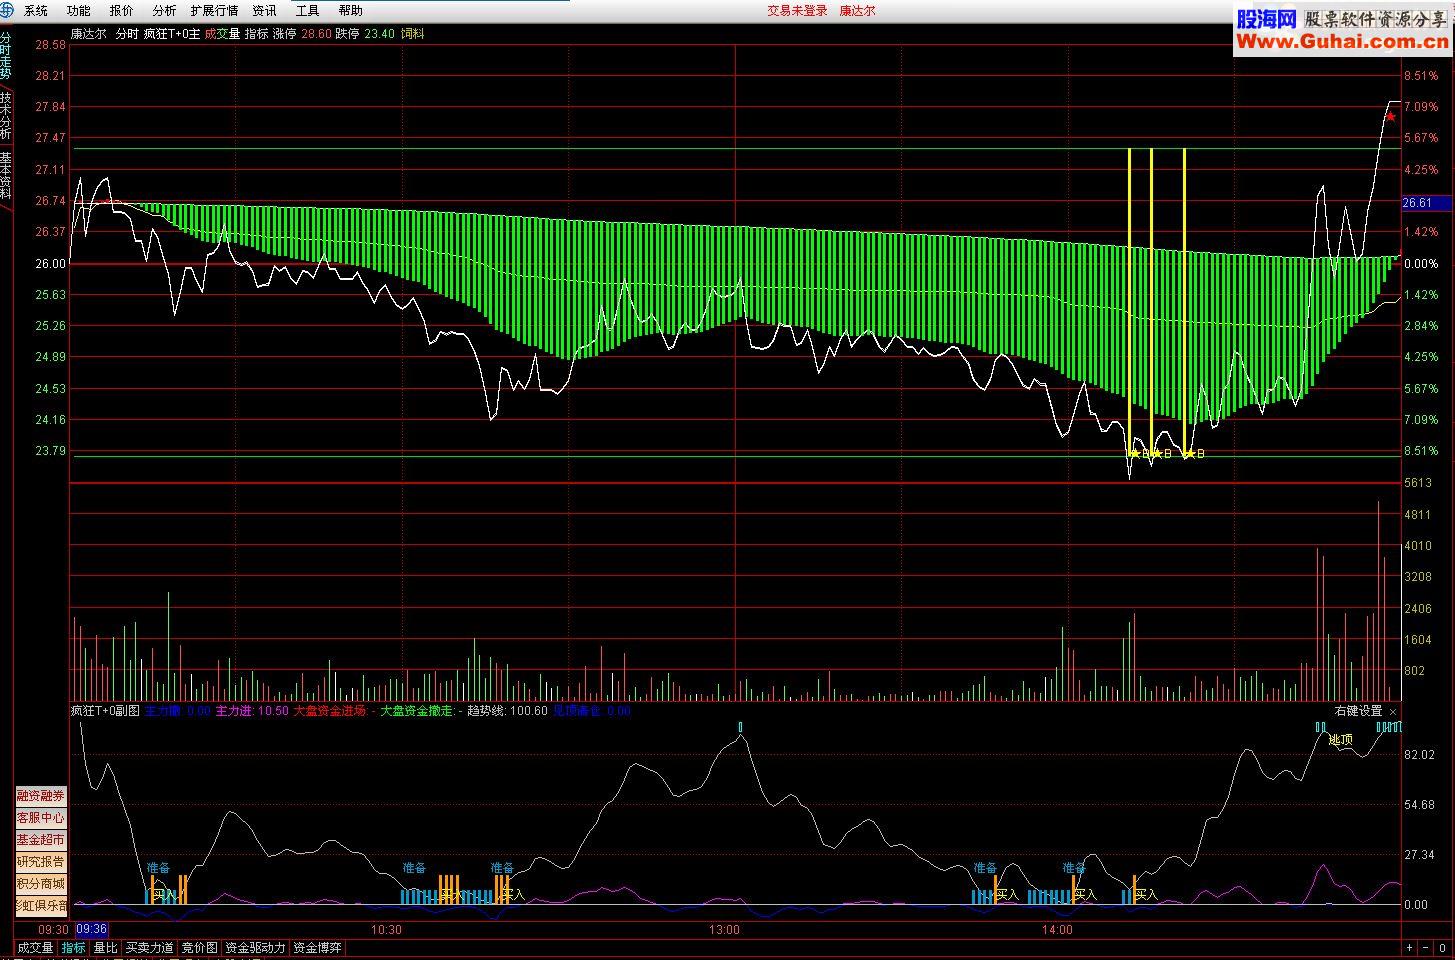Click the 饲料 sector label
This screenshot has width=1455, height=960.
coord(412,33)
